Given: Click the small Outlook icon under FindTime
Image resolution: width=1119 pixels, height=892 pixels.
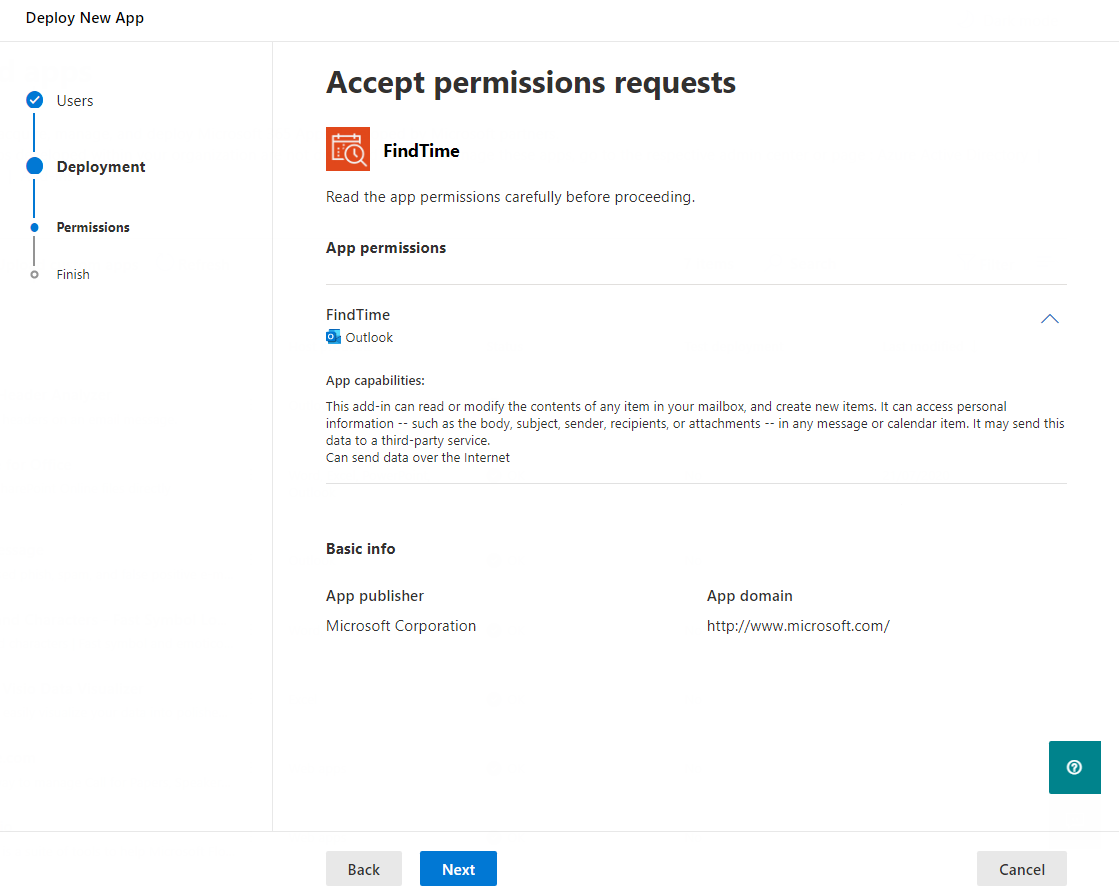Looking at the screenshot, I should pos(334,337).
